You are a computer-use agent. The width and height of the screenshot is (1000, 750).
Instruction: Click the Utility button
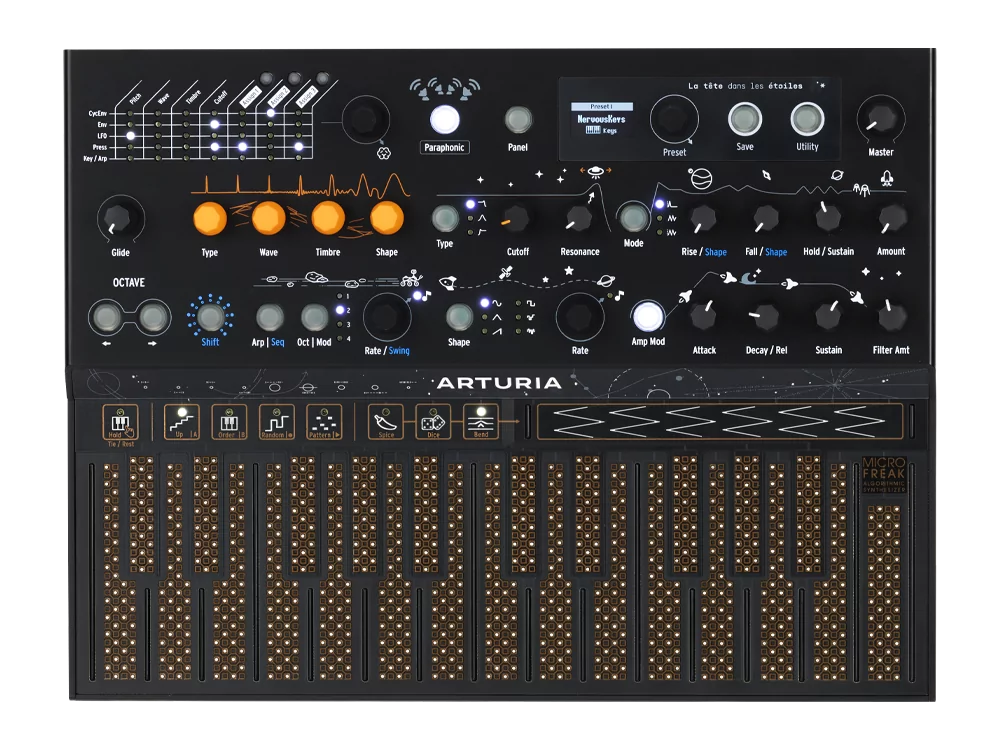(807, 119)
